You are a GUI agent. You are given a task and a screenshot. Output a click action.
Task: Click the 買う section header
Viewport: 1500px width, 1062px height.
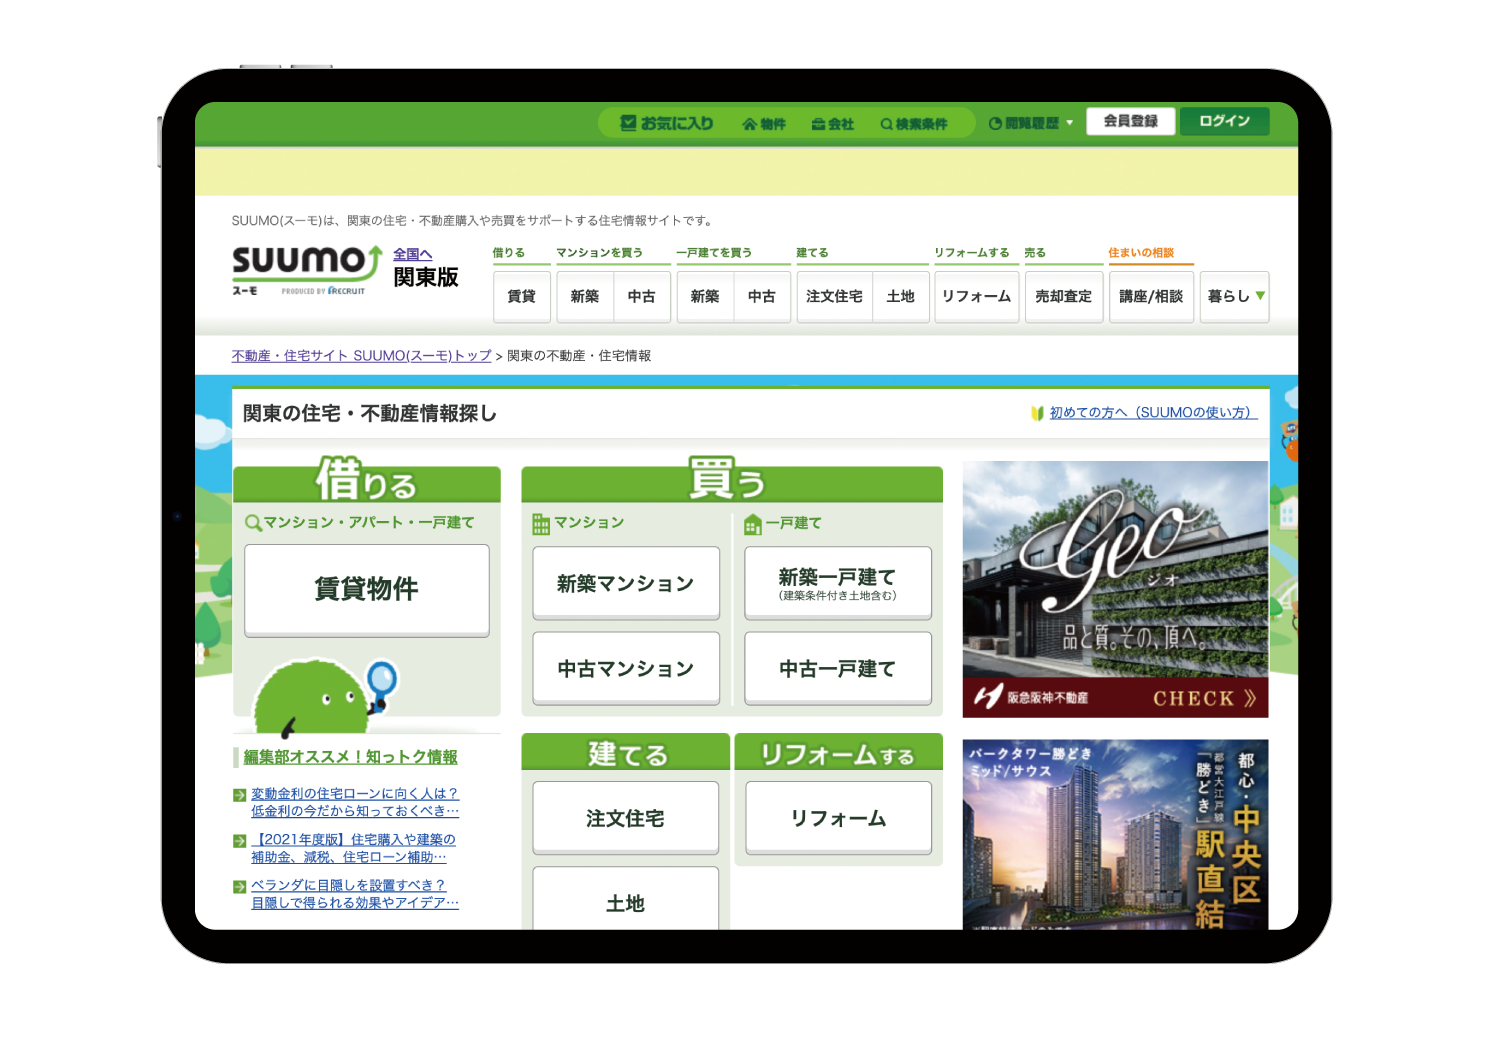(732, 481)
